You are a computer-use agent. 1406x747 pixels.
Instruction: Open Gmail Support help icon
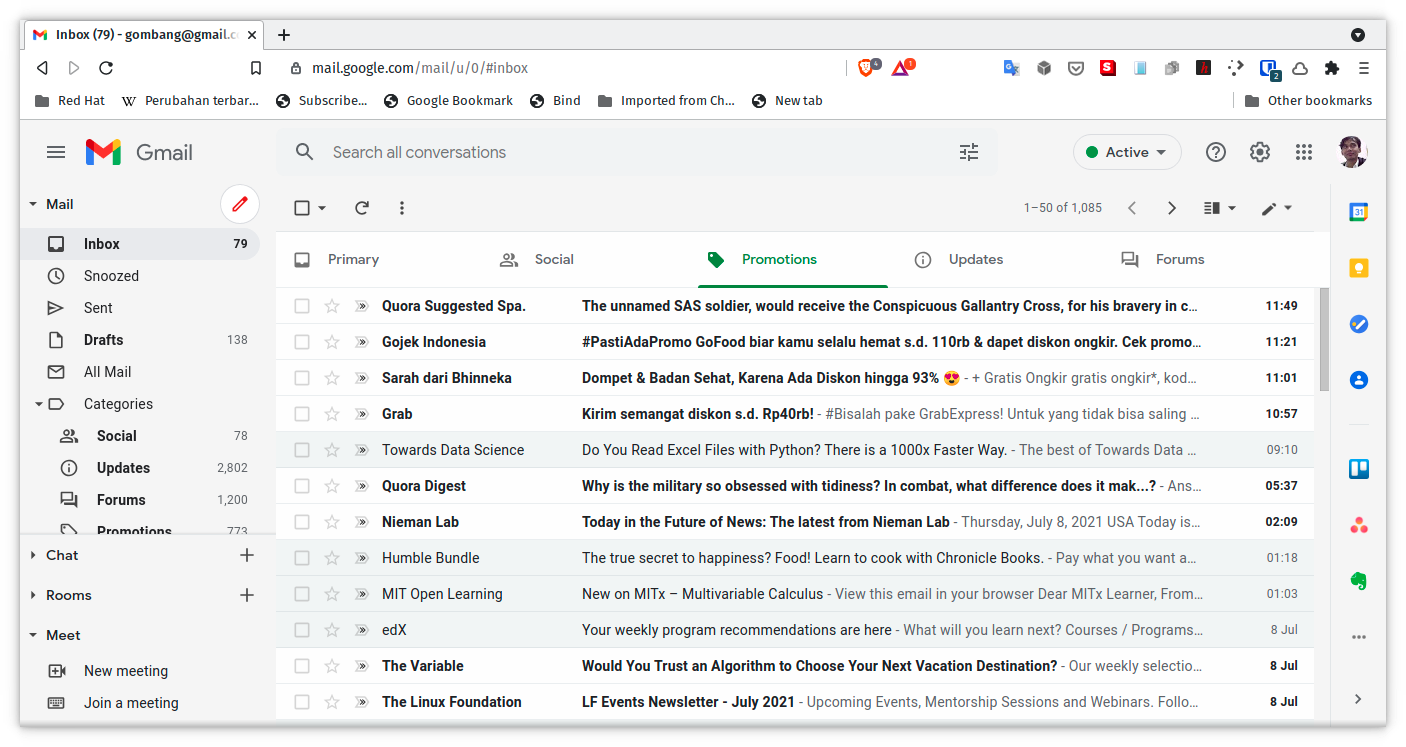1216,152
